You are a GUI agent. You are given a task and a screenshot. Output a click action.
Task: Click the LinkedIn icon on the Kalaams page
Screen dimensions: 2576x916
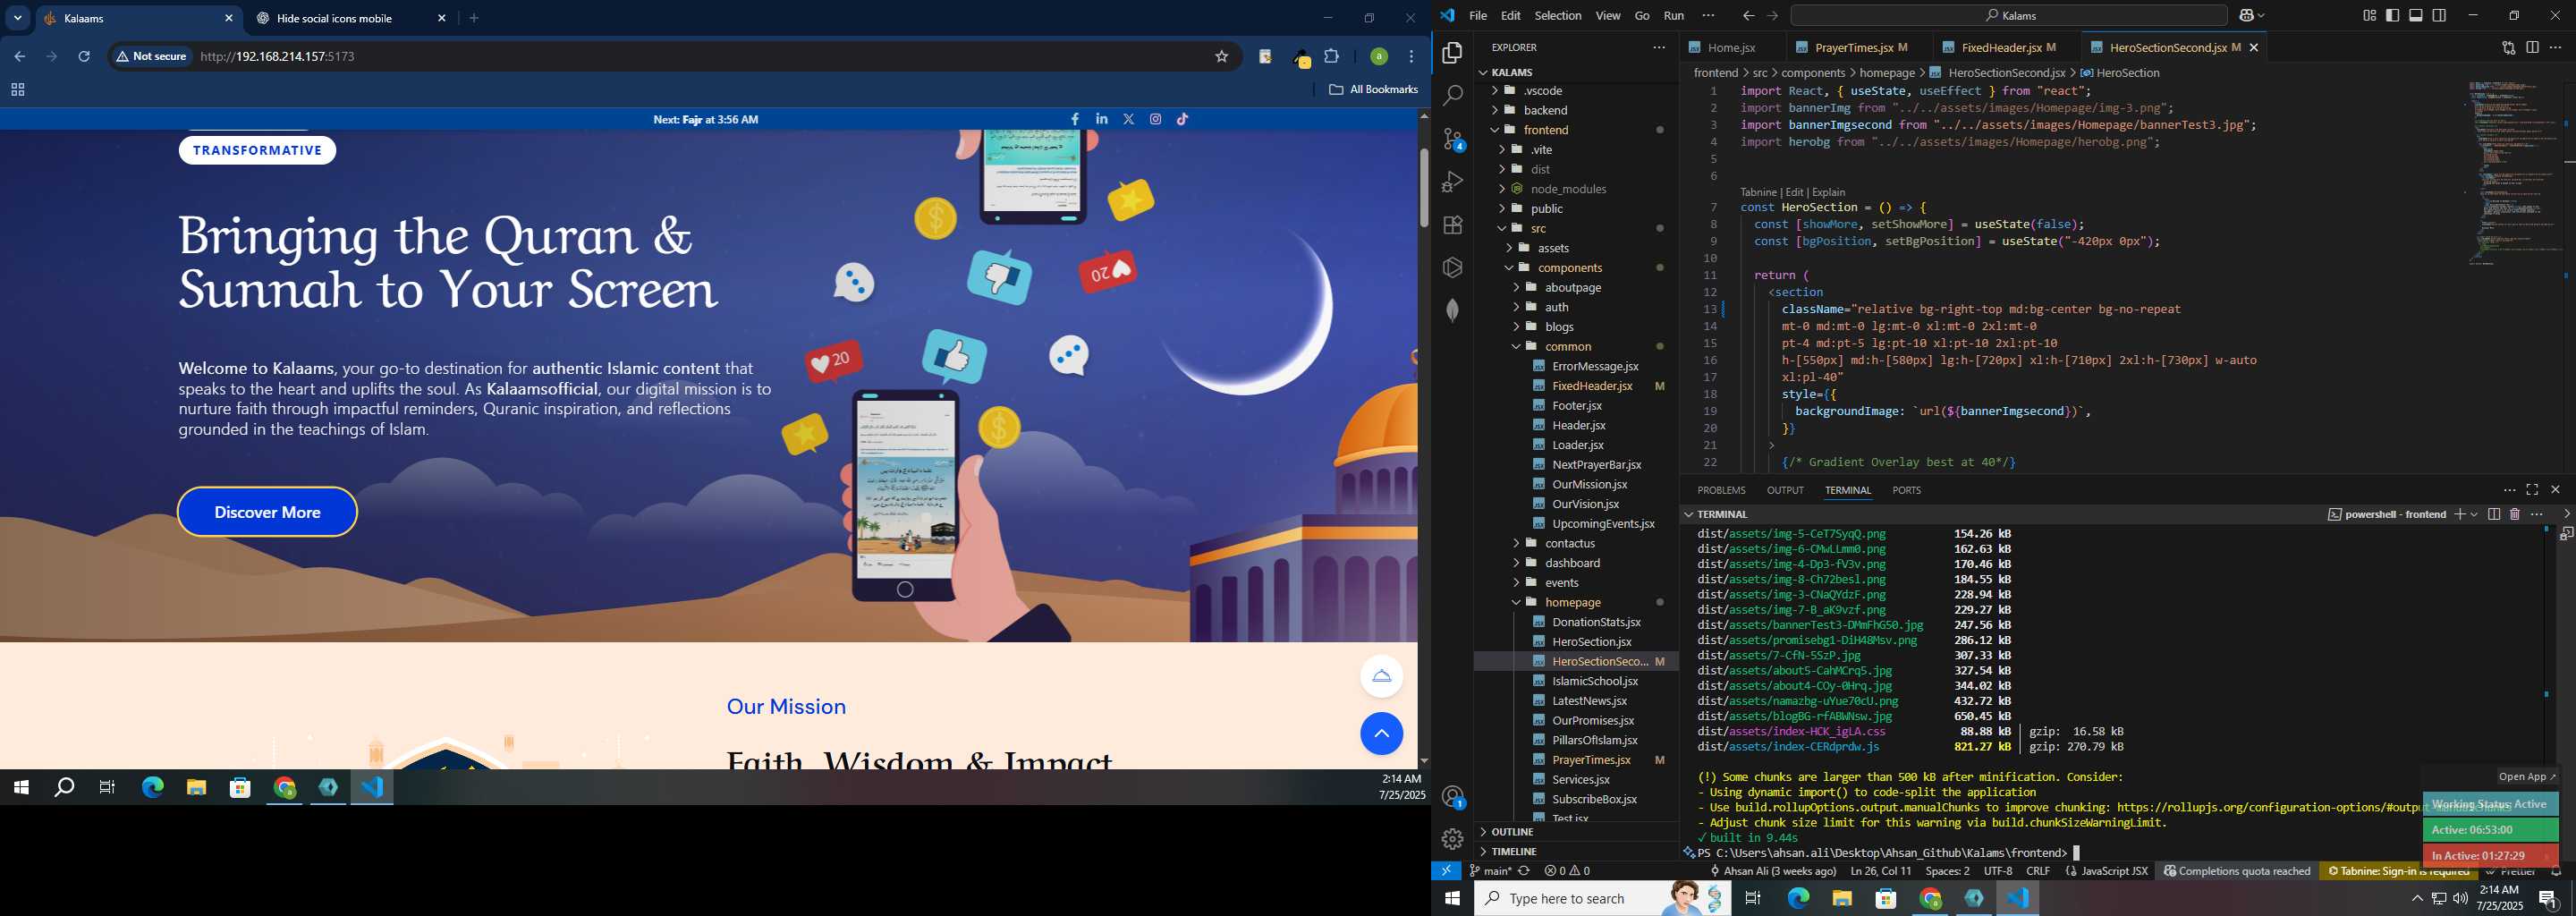click(1102, 119)
